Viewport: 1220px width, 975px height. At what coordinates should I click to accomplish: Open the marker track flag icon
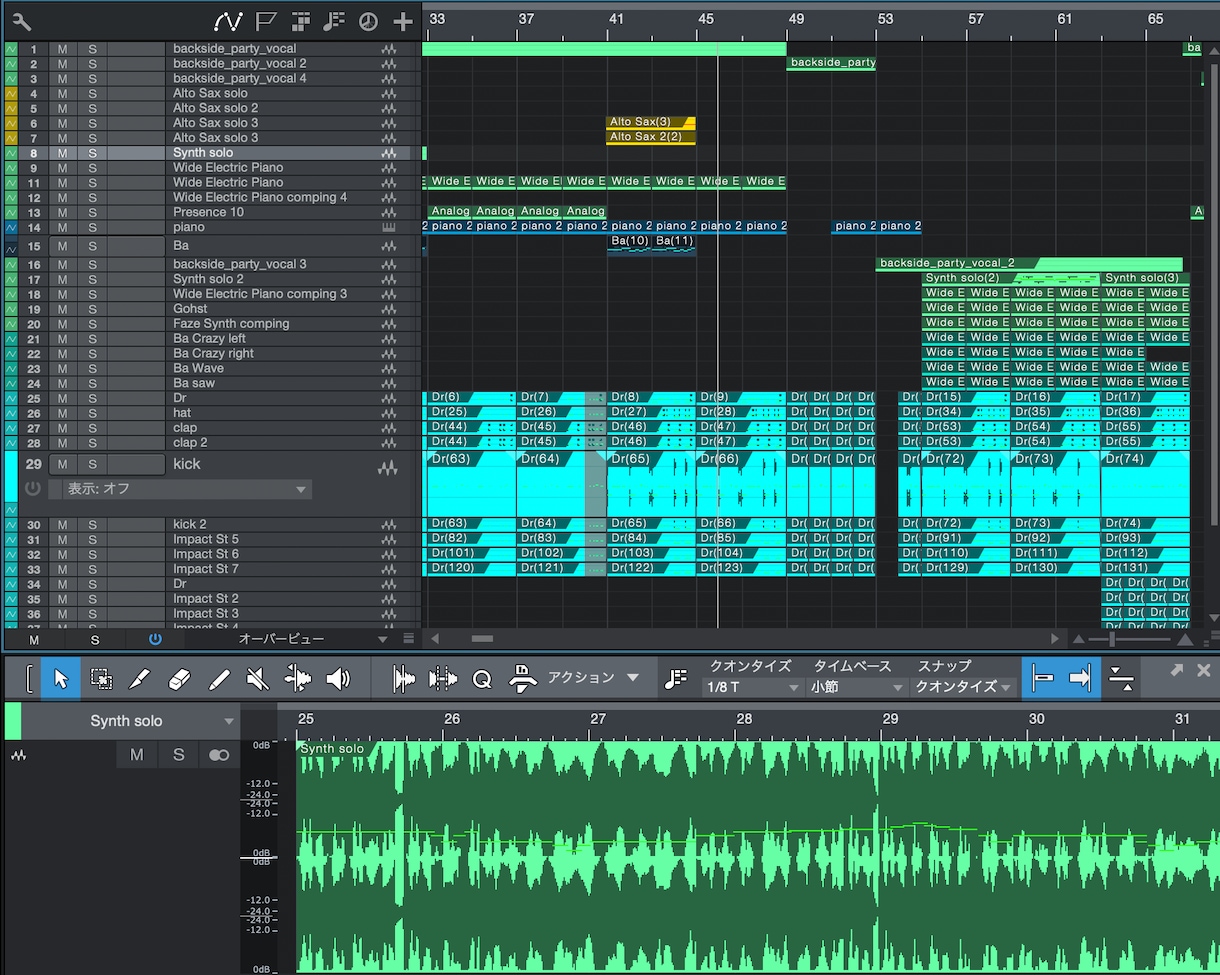[266, 21]
